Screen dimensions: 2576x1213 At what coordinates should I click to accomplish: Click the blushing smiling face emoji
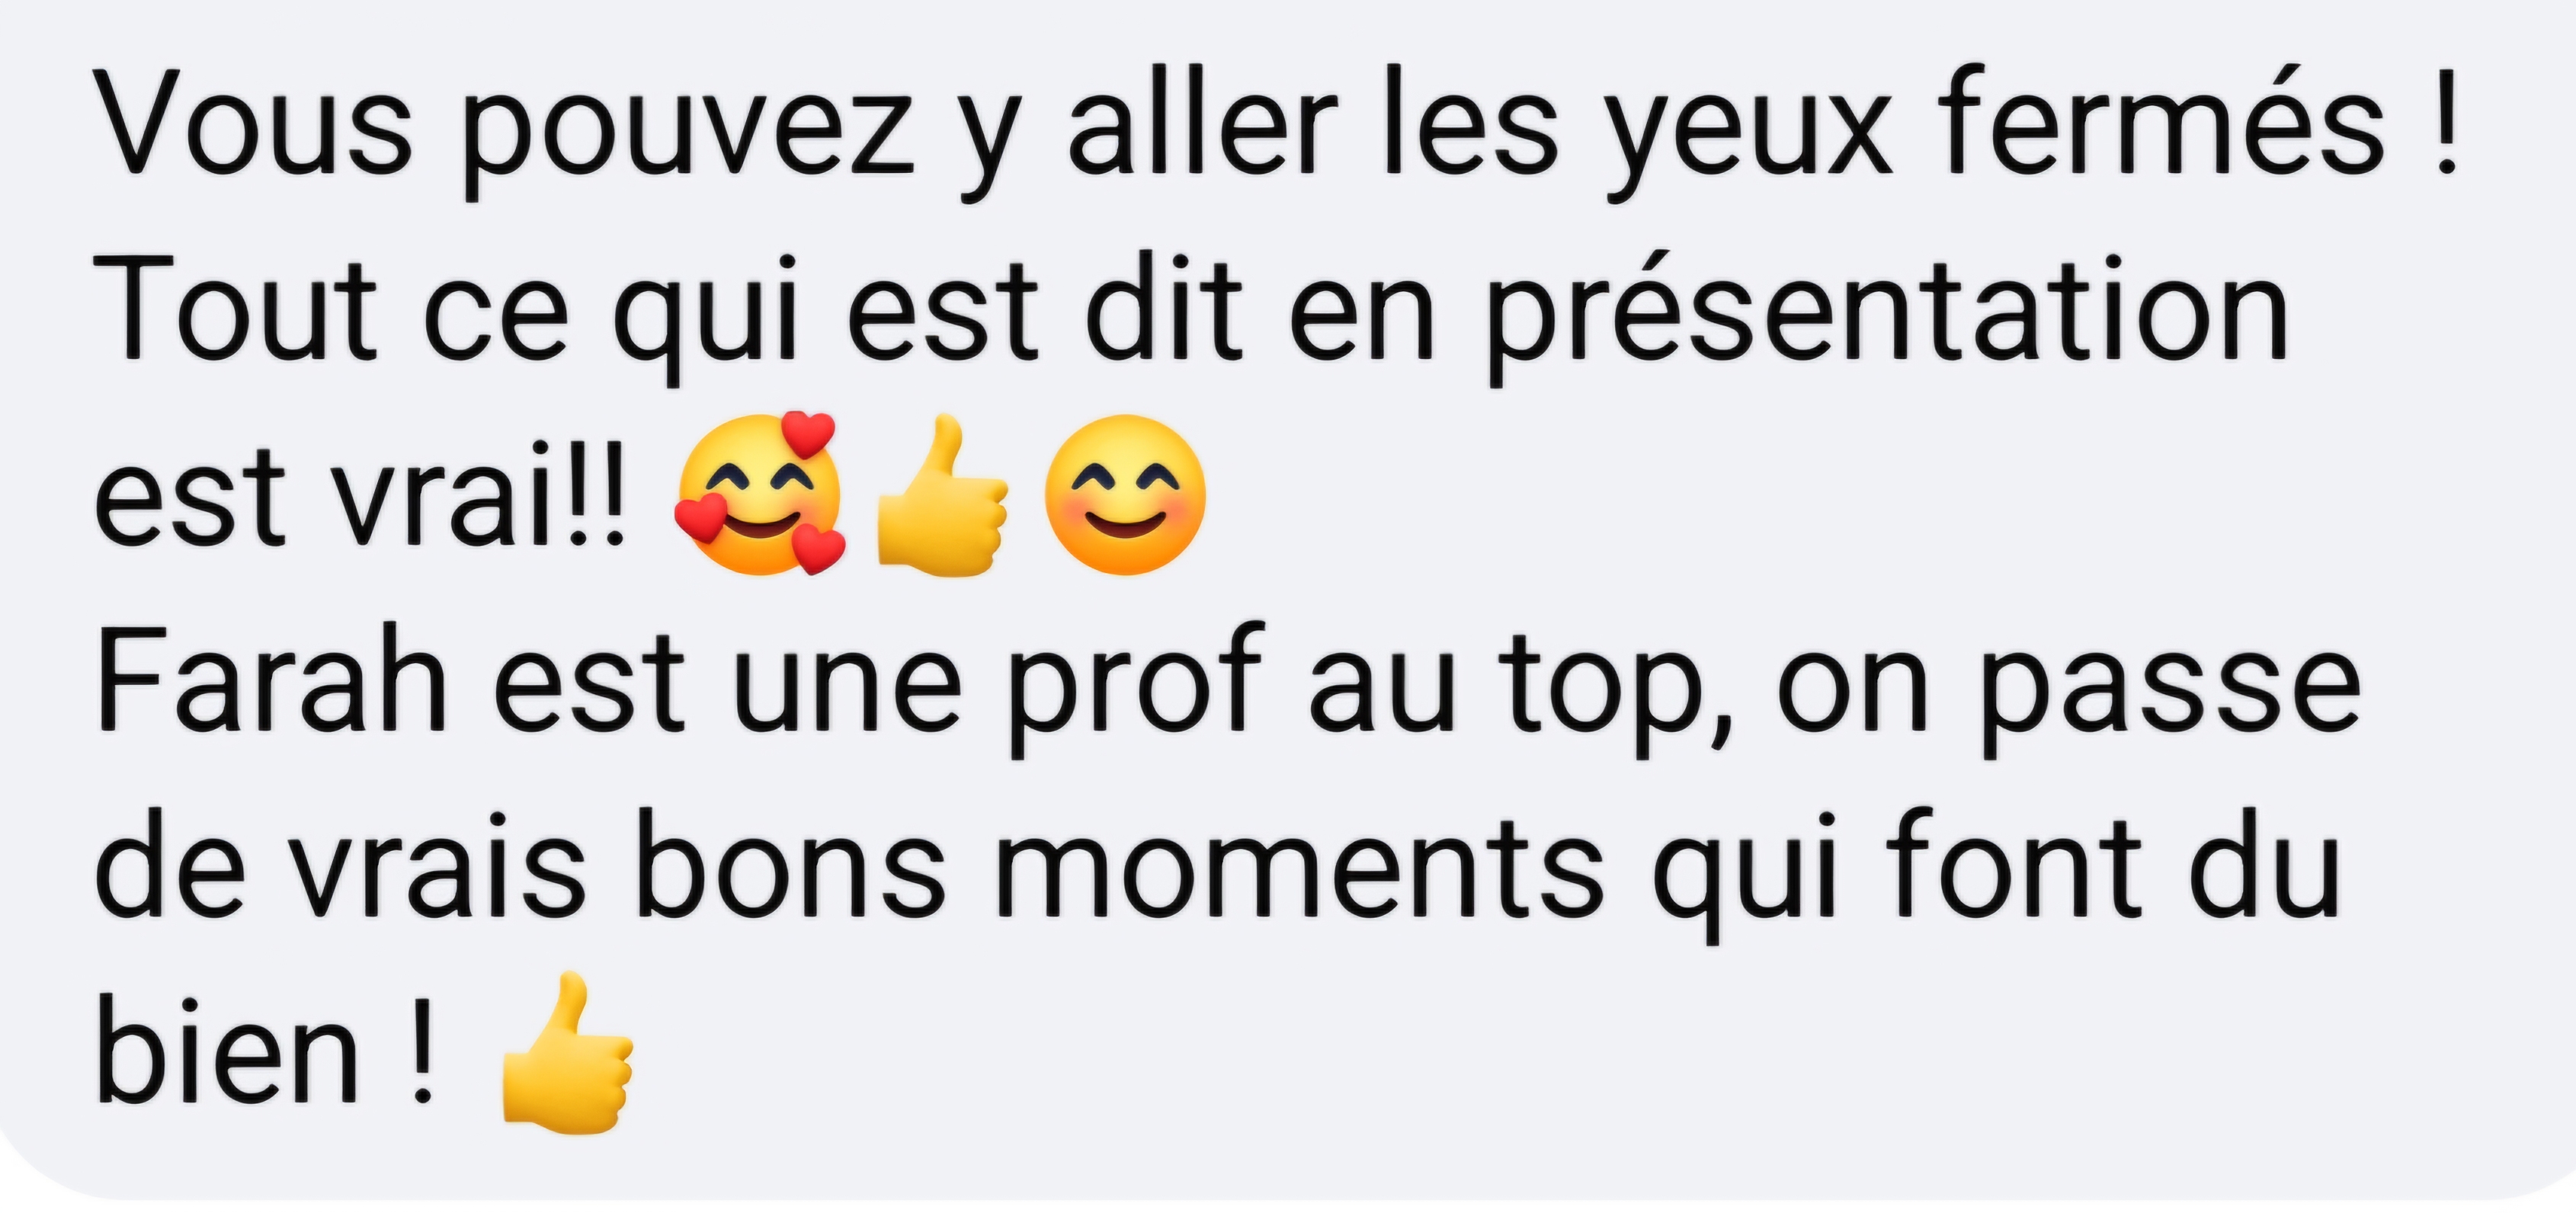[x=1125, y=494]
